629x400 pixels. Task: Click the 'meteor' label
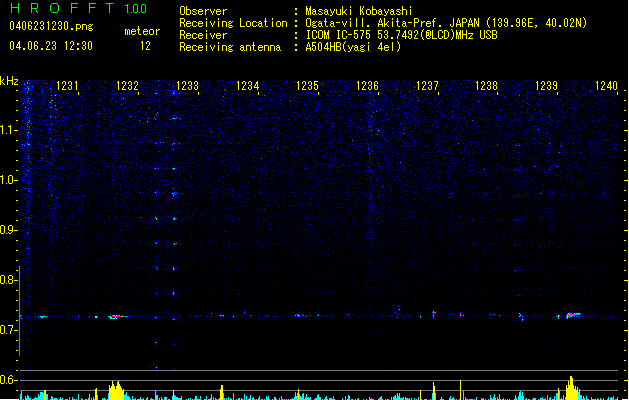[x=142, y=31]
